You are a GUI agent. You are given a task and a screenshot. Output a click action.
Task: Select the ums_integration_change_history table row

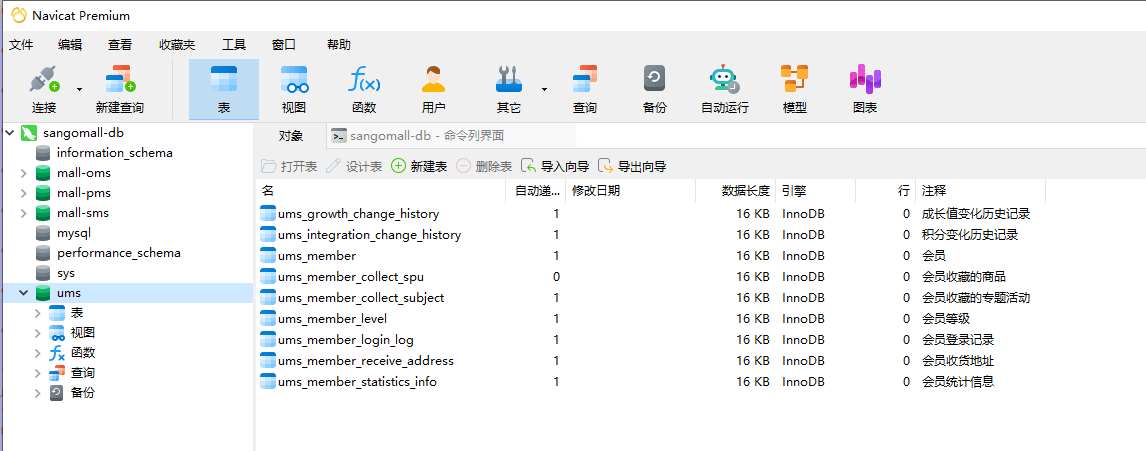click(x=650, y=235)
